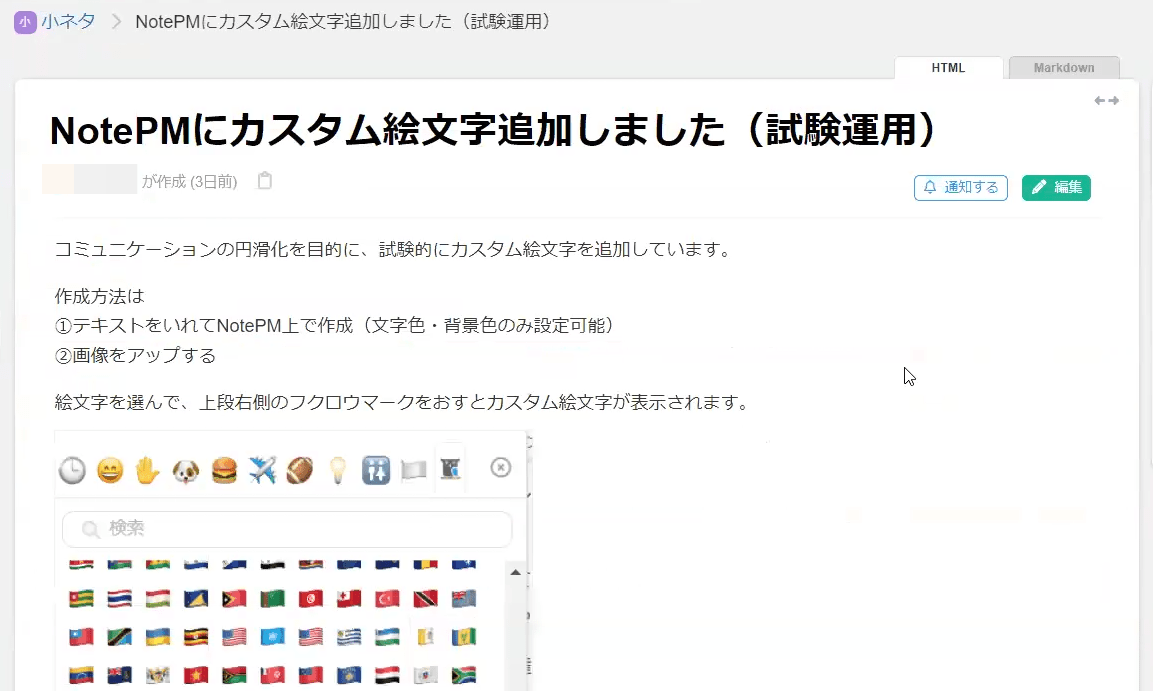This screenshot has height=691, width=1153.
Task: Select the owl custom emoji category
Action: pos(450,468)
